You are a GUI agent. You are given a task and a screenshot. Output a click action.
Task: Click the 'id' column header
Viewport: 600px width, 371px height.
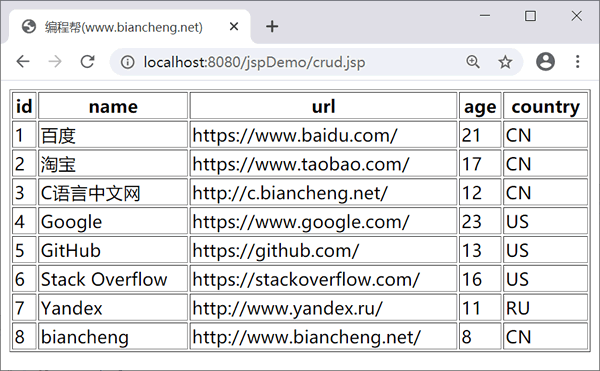coord(24,106)
